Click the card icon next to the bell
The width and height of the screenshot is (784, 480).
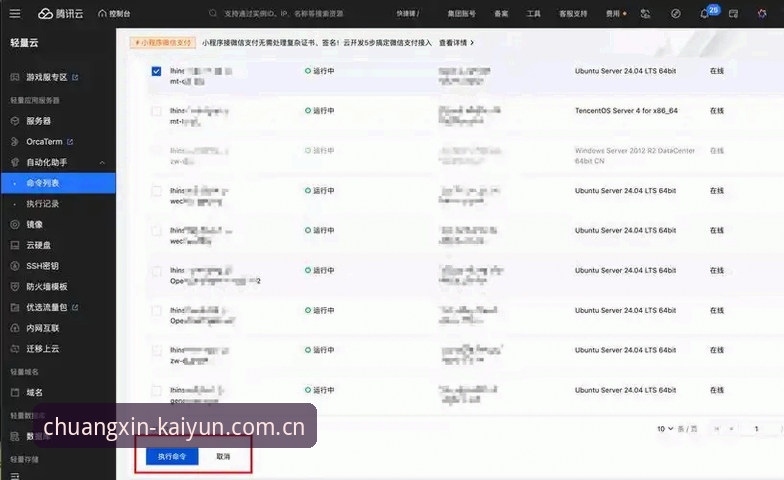(734, 14)
